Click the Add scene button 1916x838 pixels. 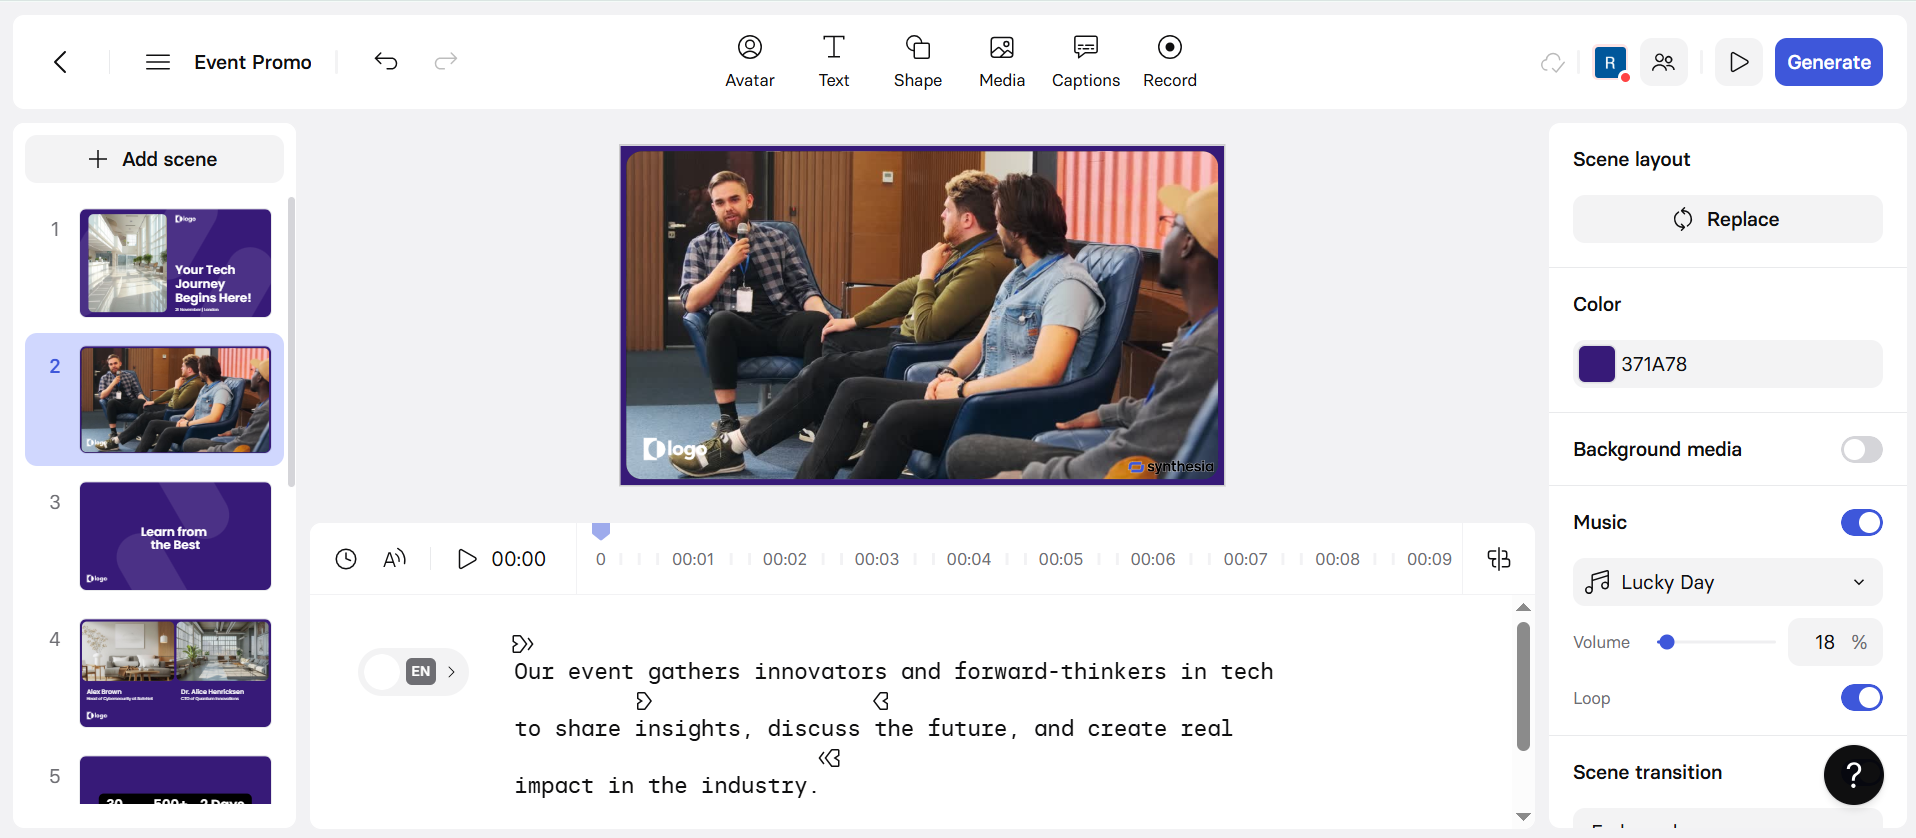coord(154,159)
